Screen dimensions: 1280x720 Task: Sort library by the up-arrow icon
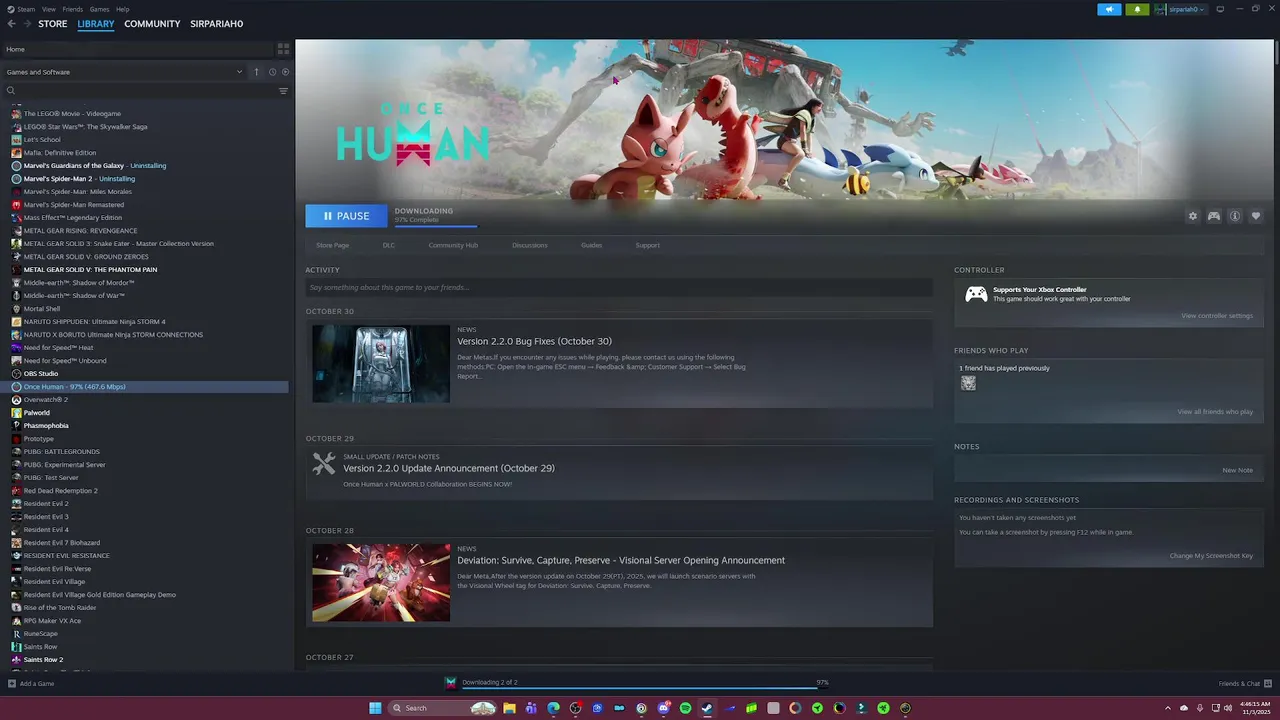(x=256, y=72)
